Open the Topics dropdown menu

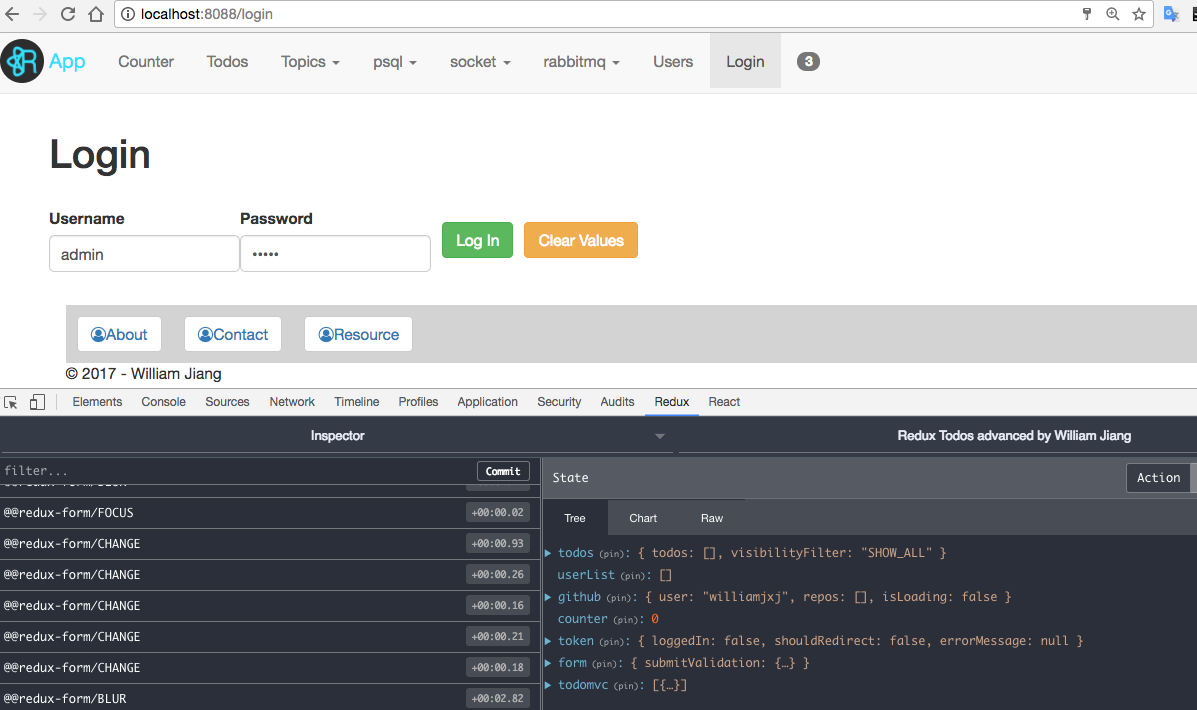pos(310,62)
